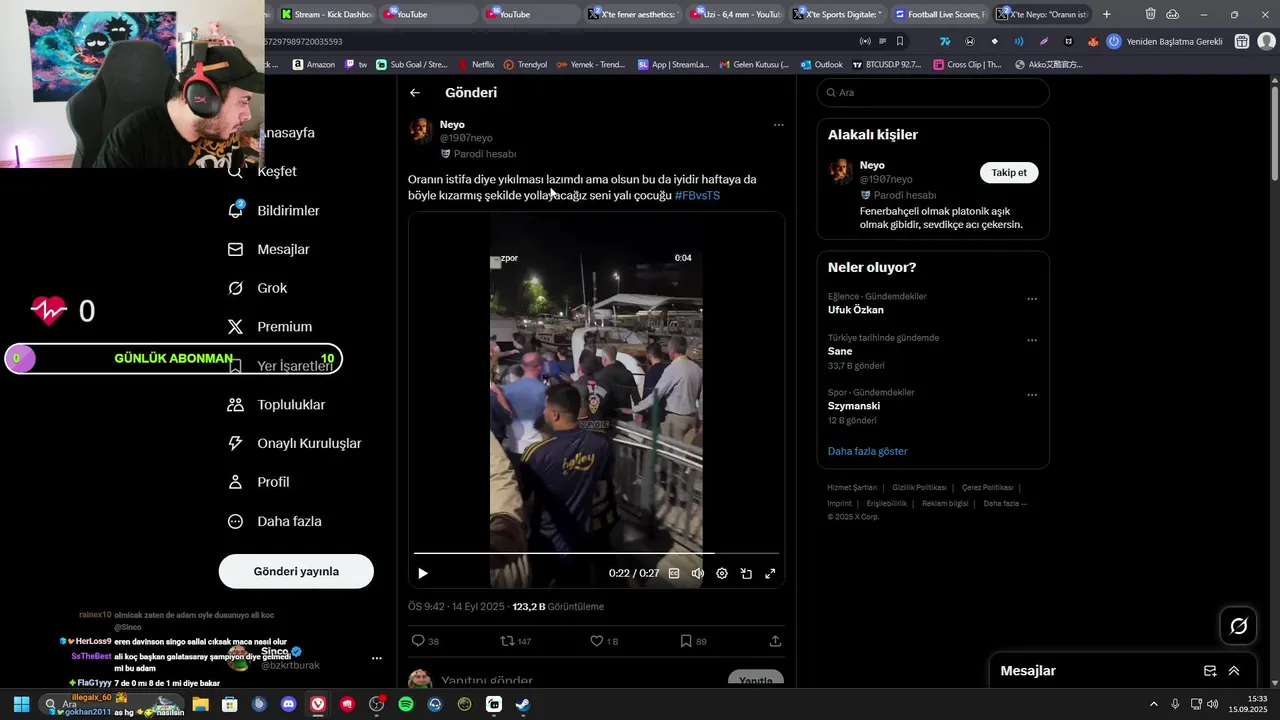Open Hizmet Şartları footer link
Screen dimensions: 1280x720
852,488
